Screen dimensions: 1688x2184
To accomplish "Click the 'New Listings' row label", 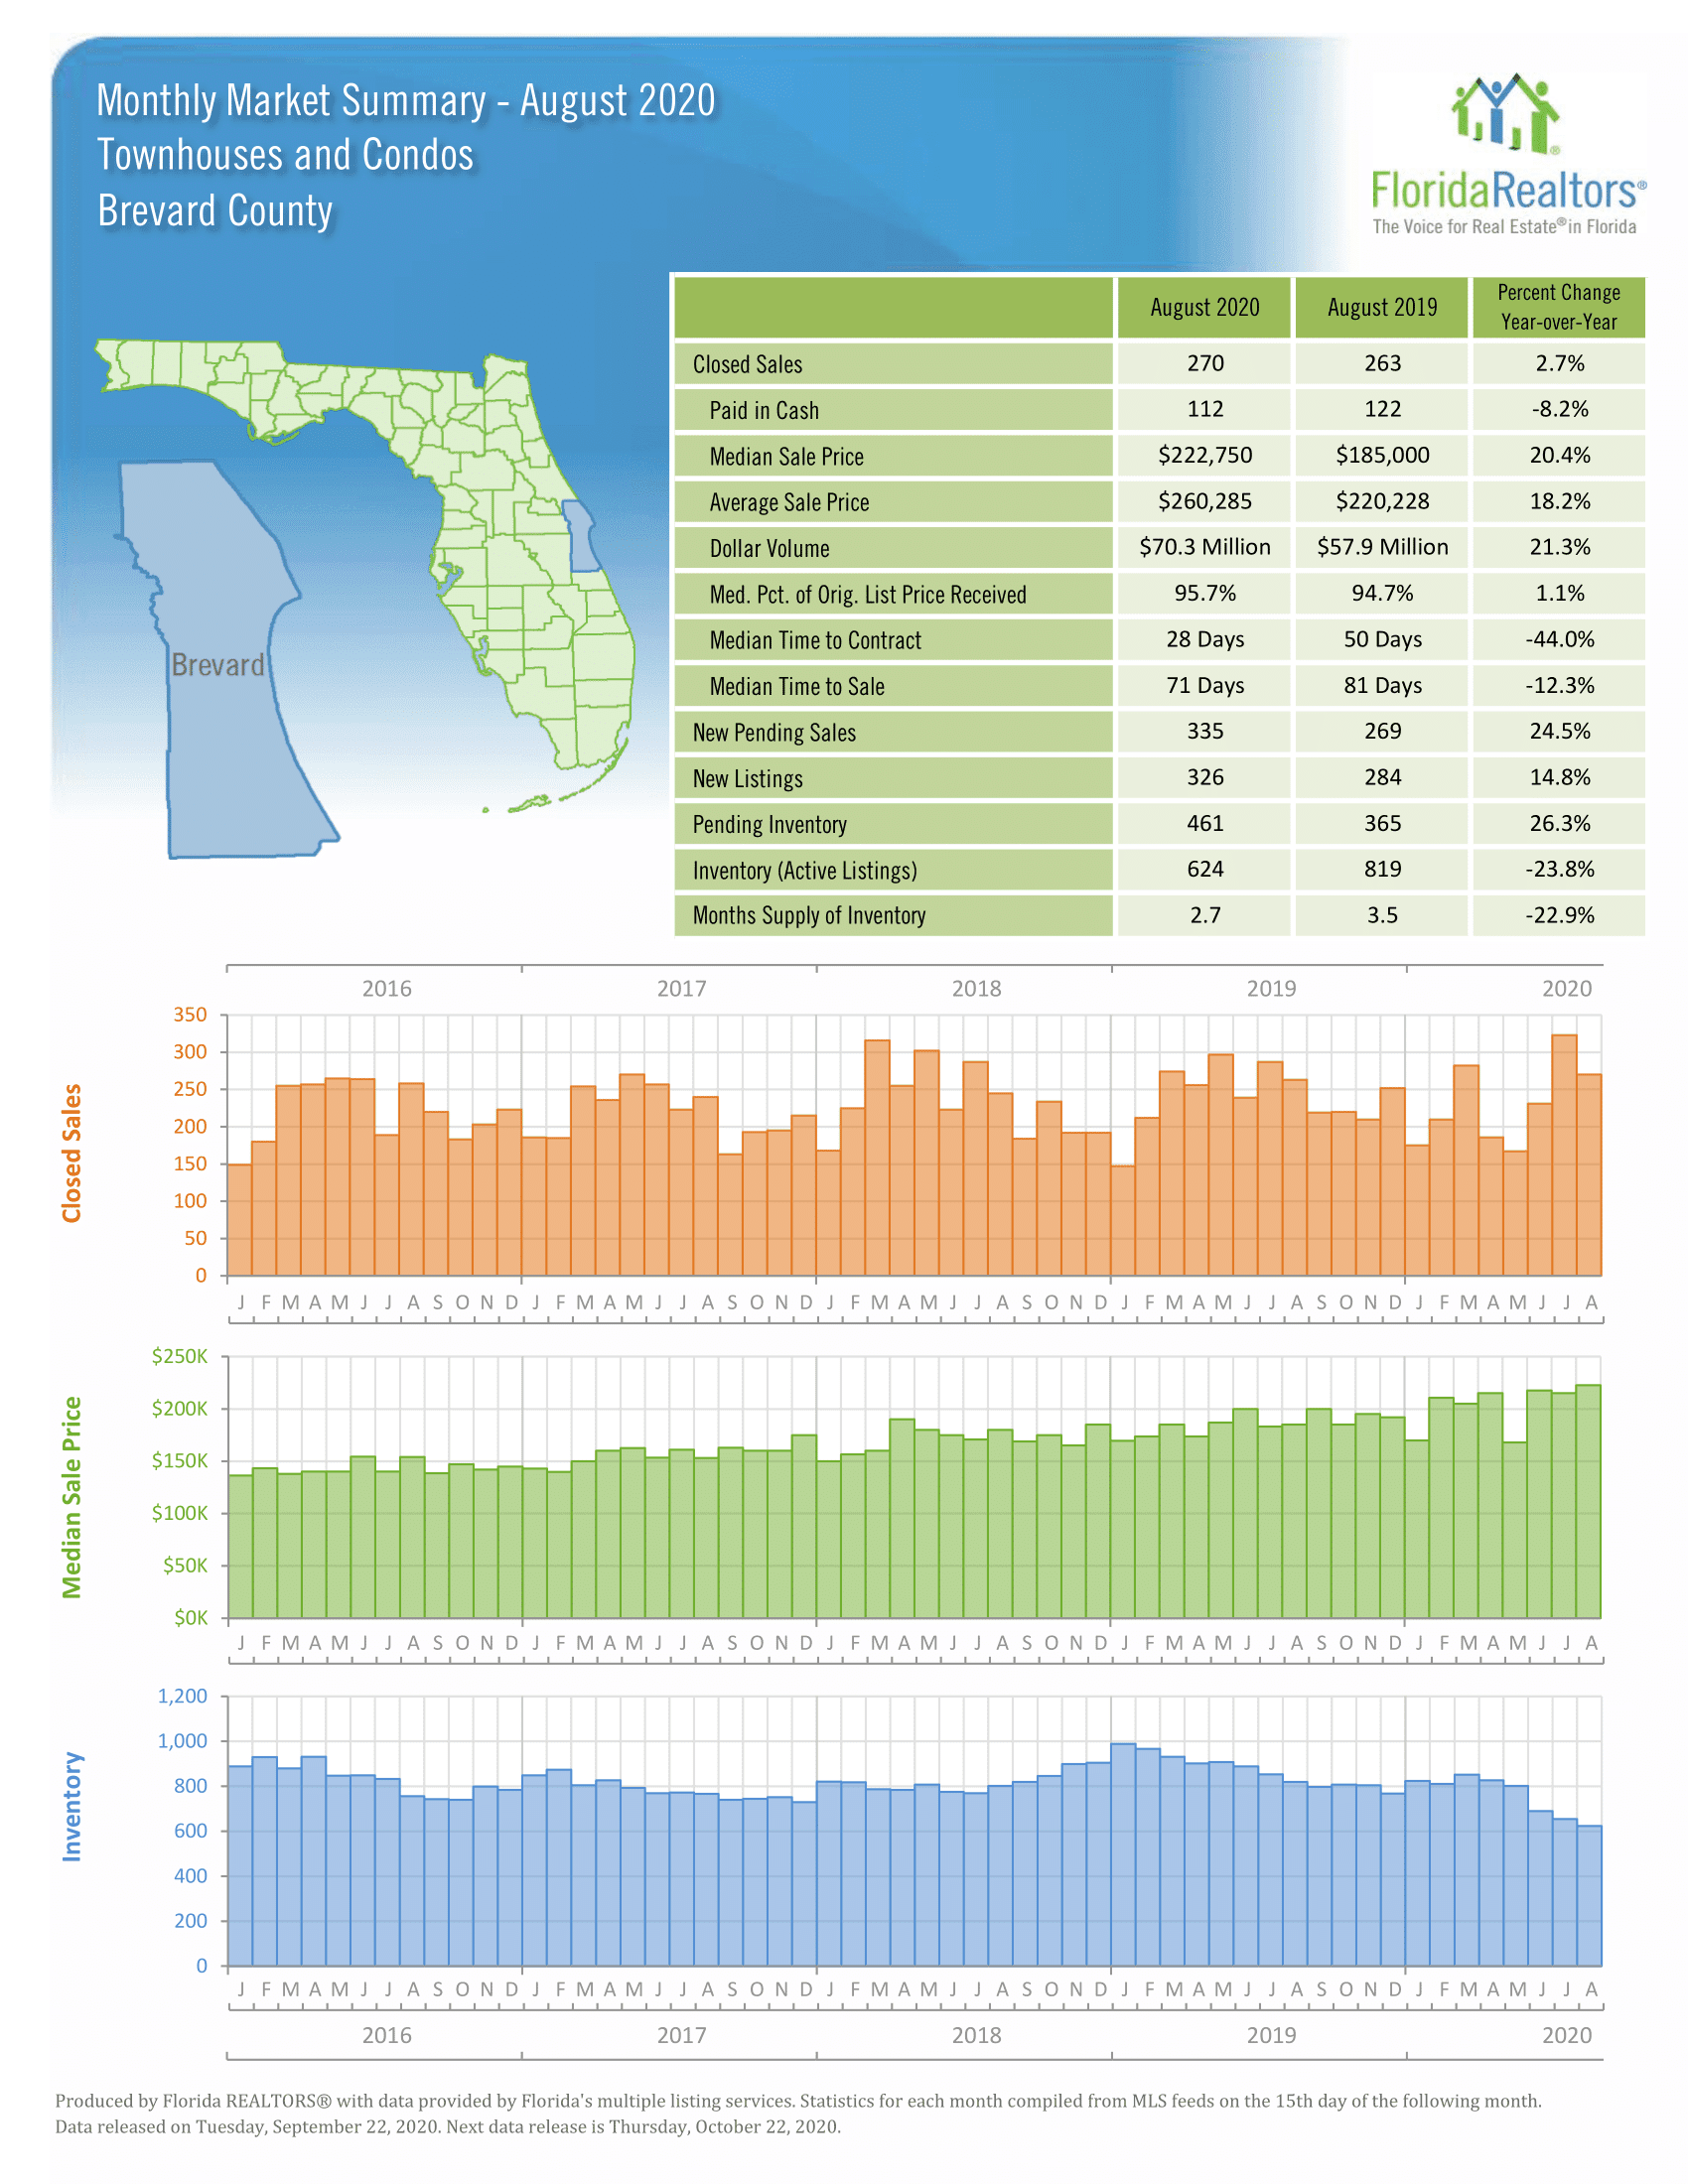I will click(x=747, y=778).
